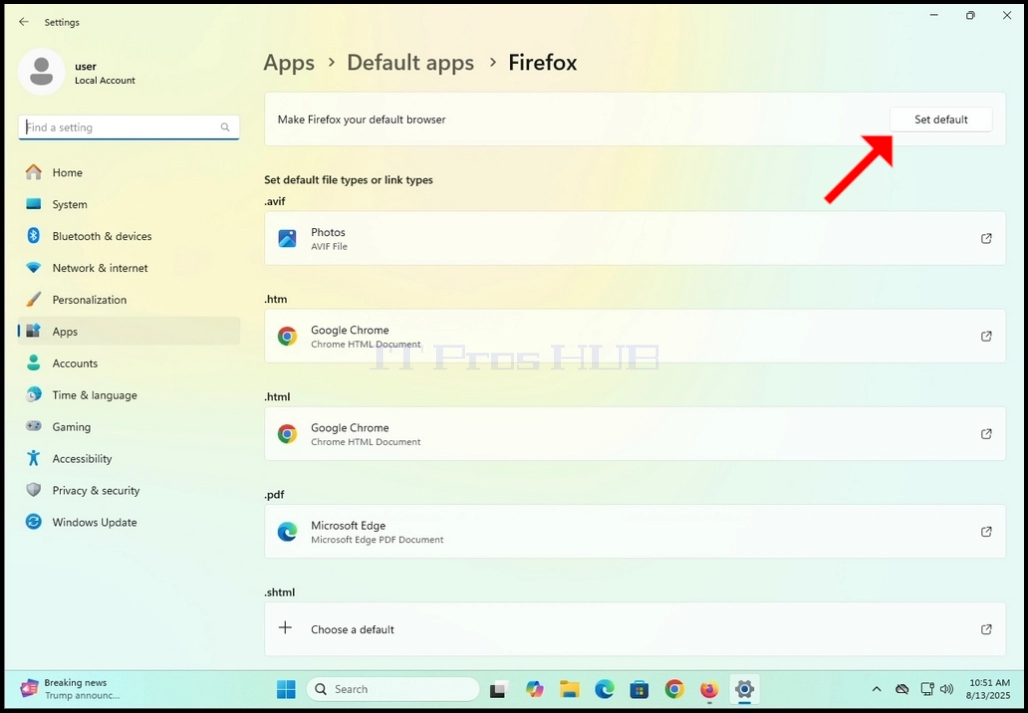The image size is (1028, 713).
Task: Launch Copilot from the taskbar
Action: point(534,689)
